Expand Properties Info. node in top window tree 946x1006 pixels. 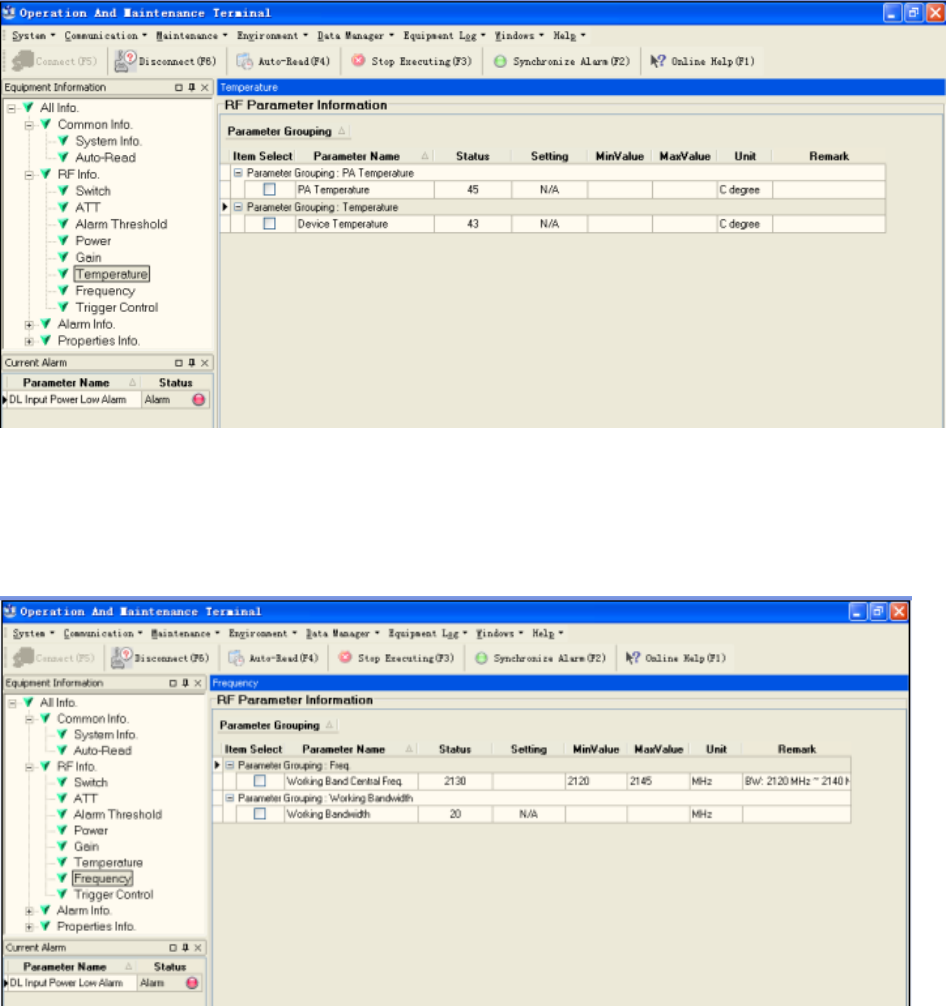pos(29,341)
